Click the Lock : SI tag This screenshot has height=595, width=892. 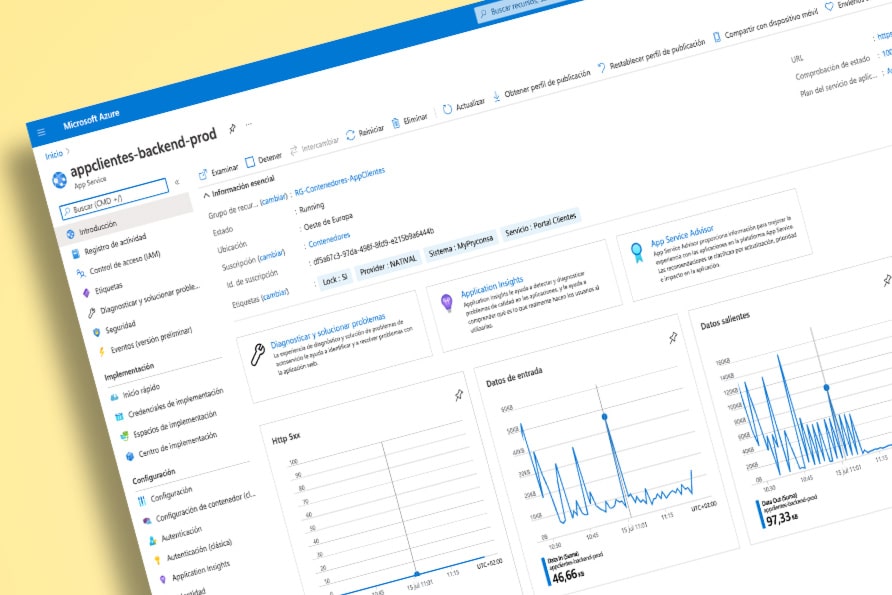[334, 279]
